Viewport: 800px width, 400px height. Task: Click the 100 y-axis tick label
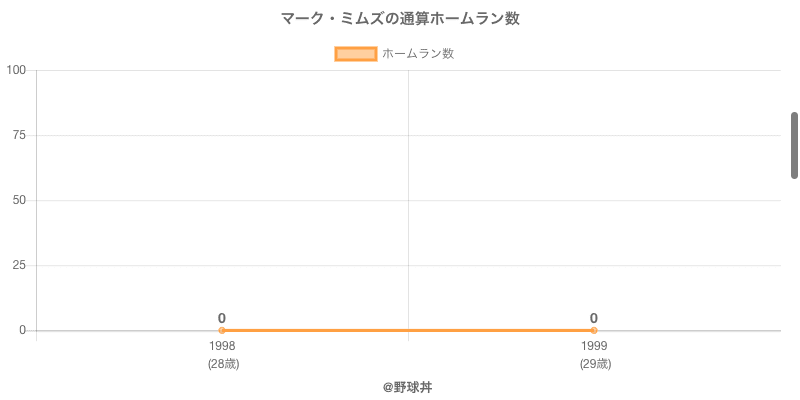(16, 70)
